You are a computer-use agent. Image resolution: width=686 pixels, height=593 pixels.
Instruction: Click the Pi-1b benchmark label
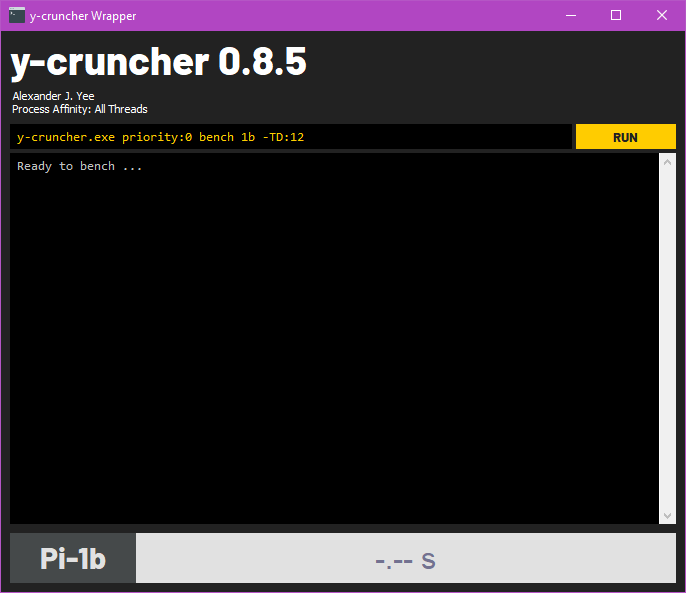click(73, 558)
